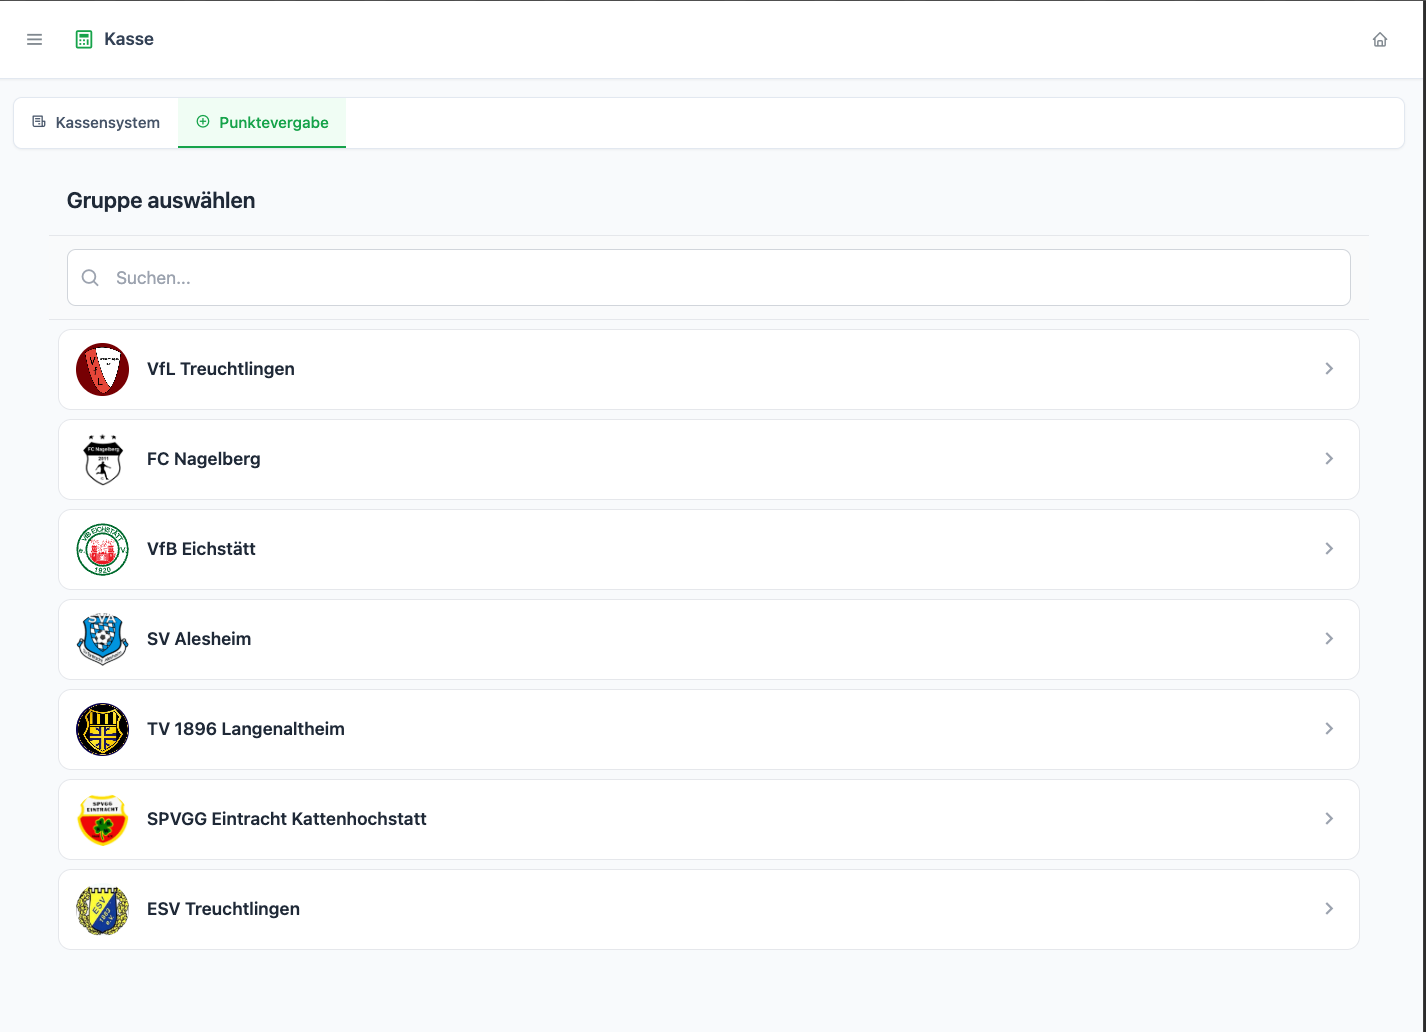Focus the Suchen search field
The image size is (1426, 1032).
[x=709, y=278]
